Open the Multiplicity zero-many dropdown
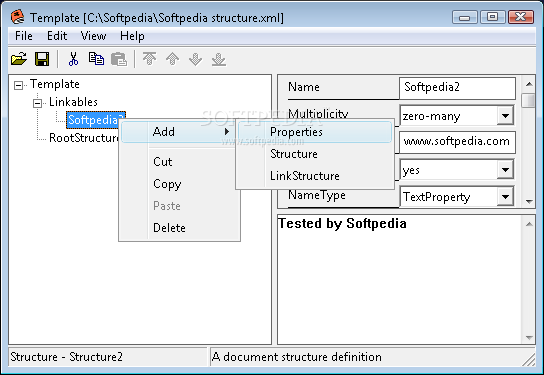 [x=505, y=116]
